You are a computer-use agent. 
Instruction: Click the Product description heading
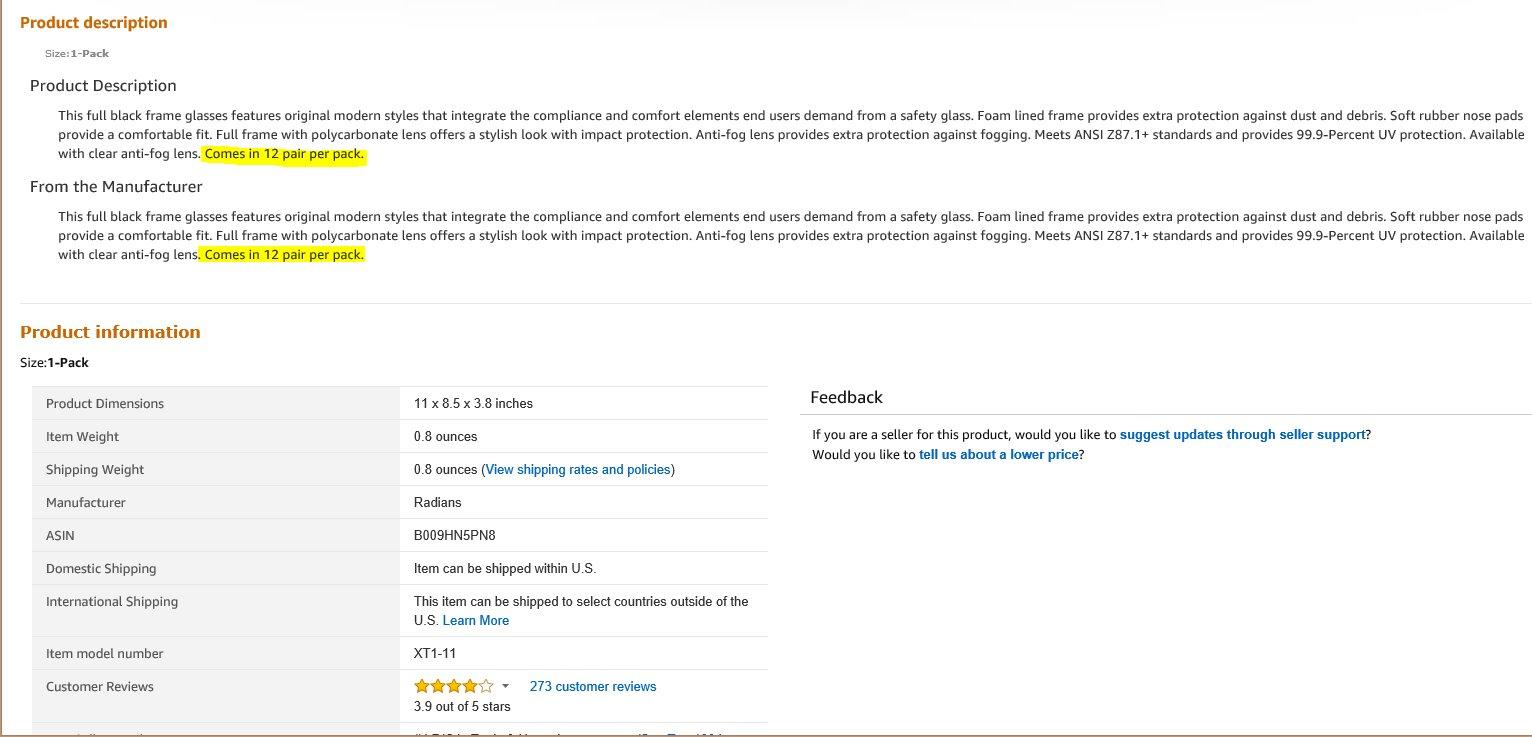point(94,22)
